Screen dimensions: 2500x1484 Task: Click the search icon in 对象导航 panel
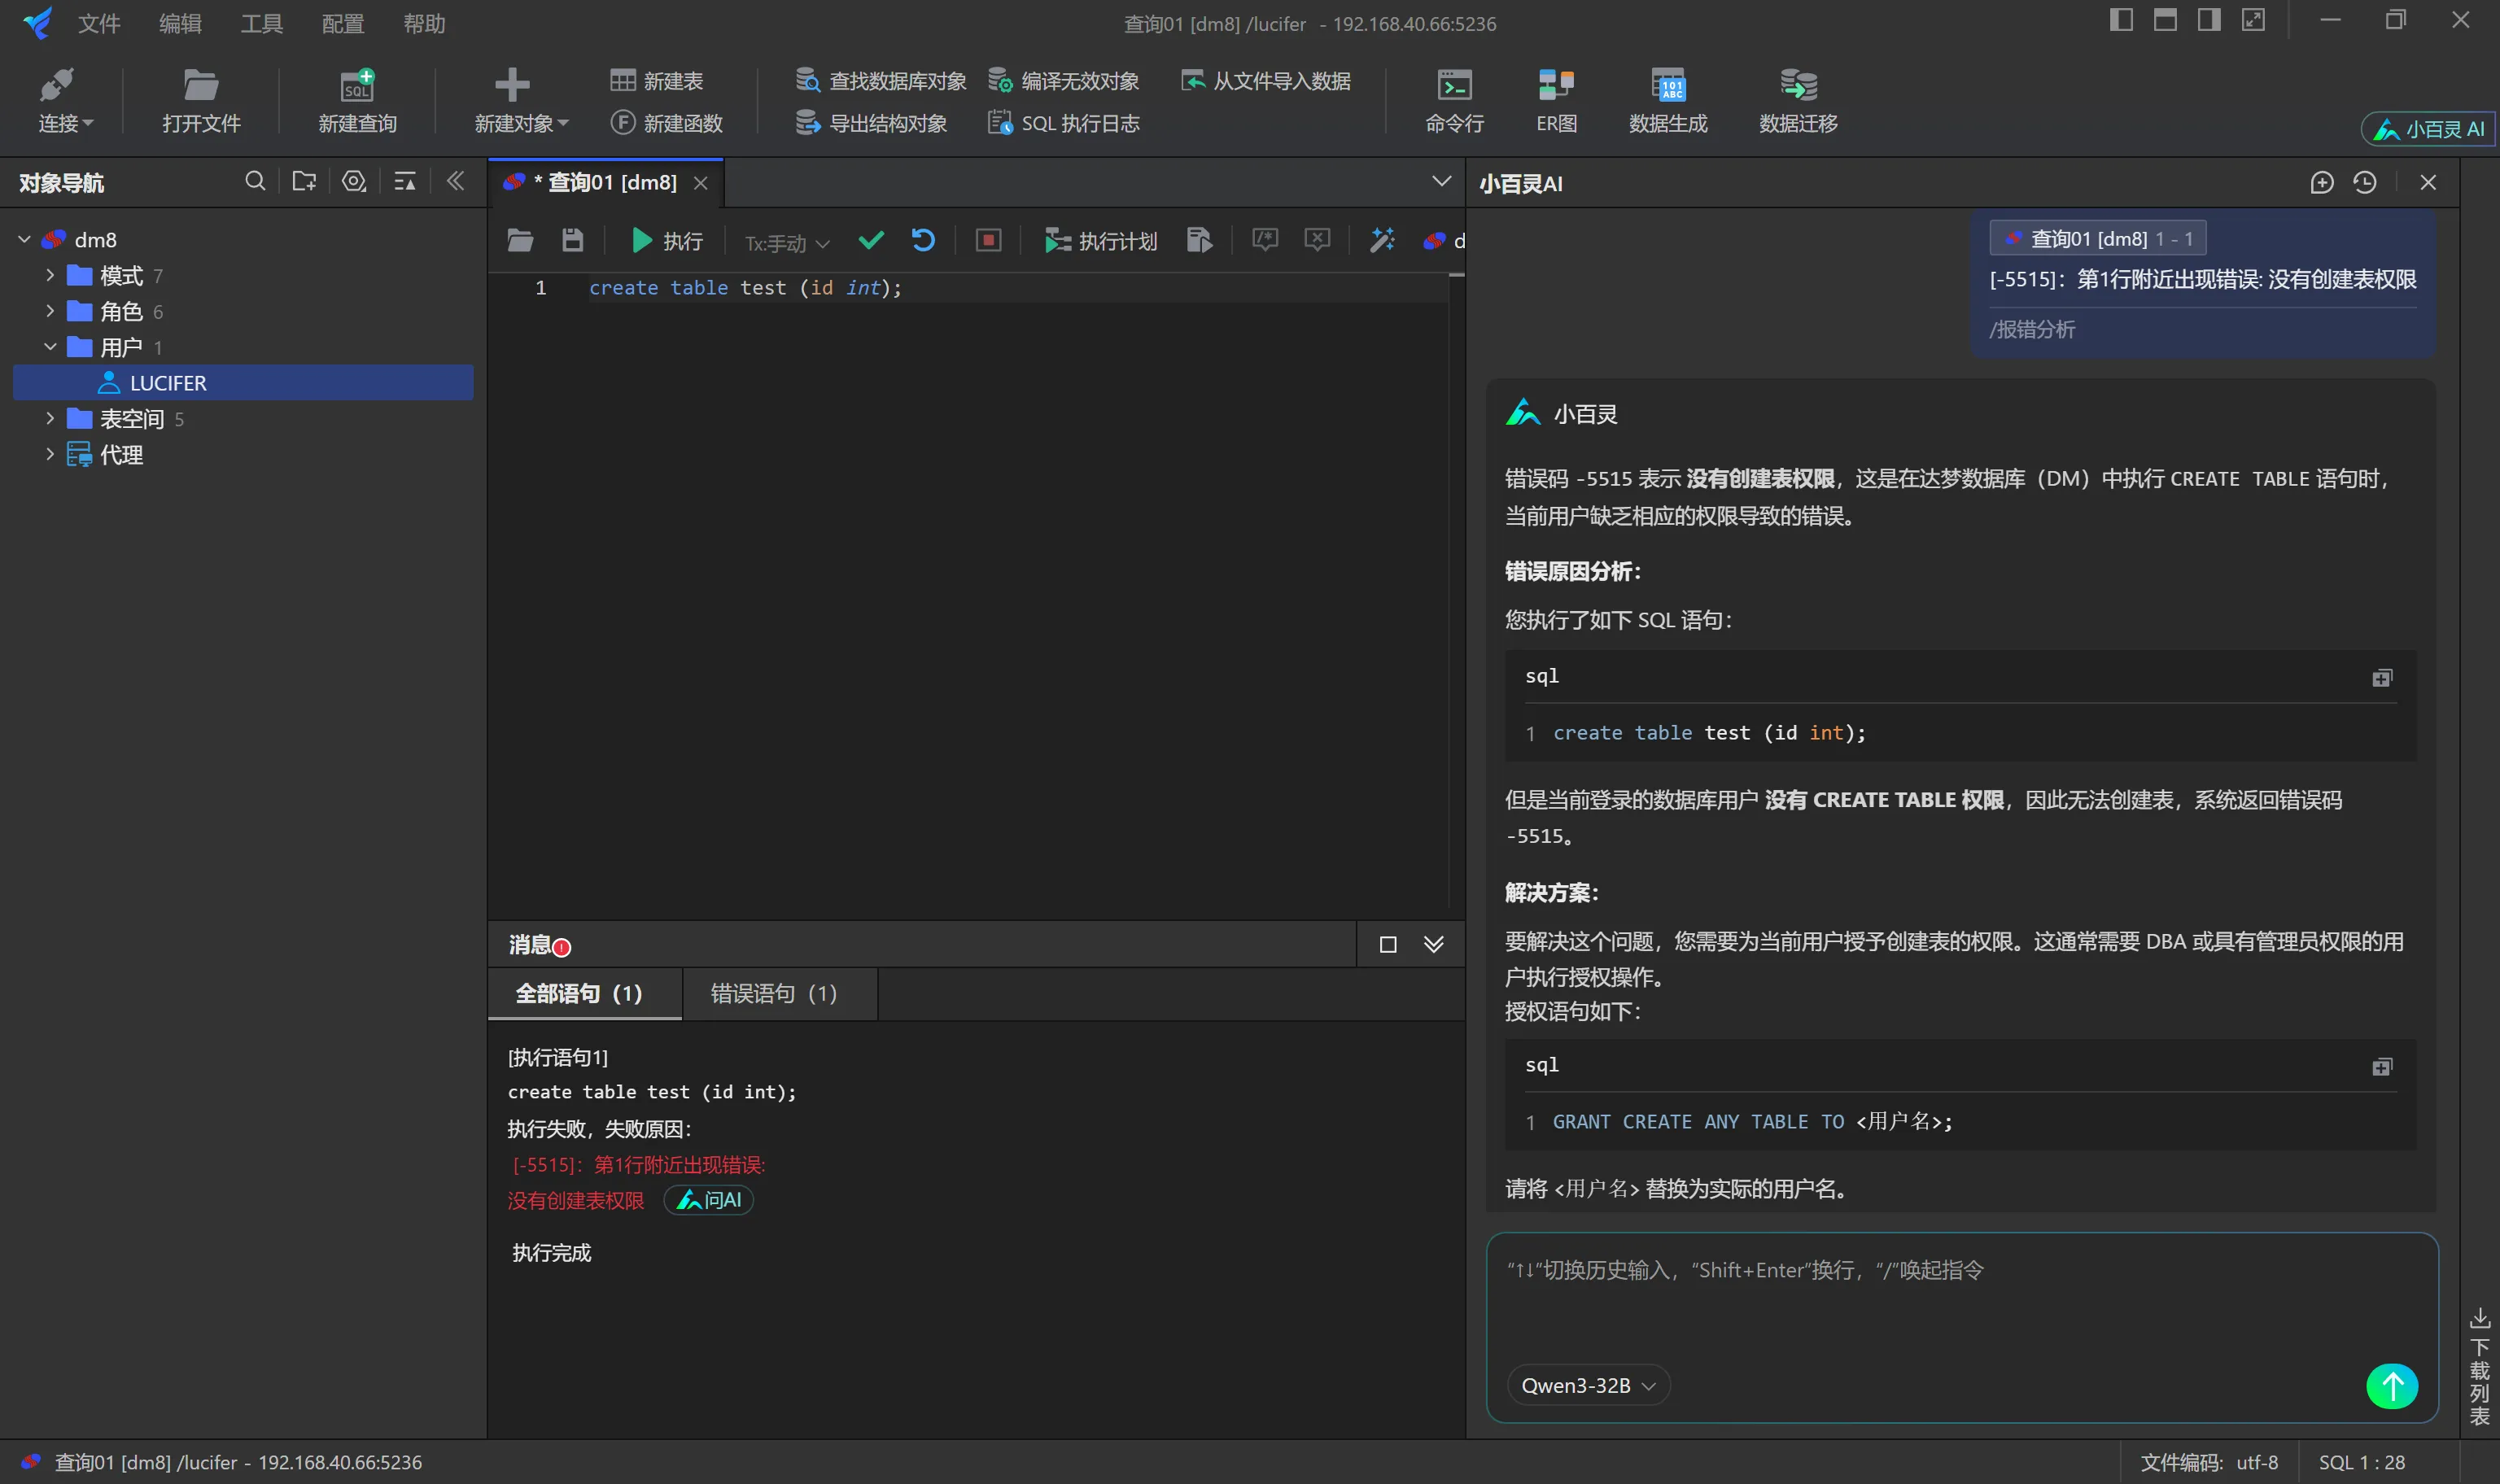(x=255, y=181)
